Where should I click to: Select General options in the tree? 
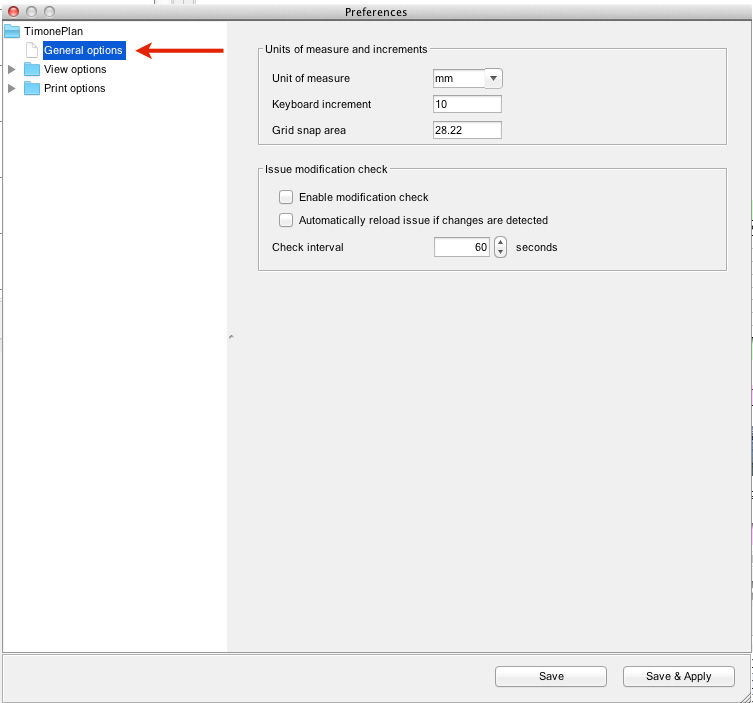click(83, 50)
